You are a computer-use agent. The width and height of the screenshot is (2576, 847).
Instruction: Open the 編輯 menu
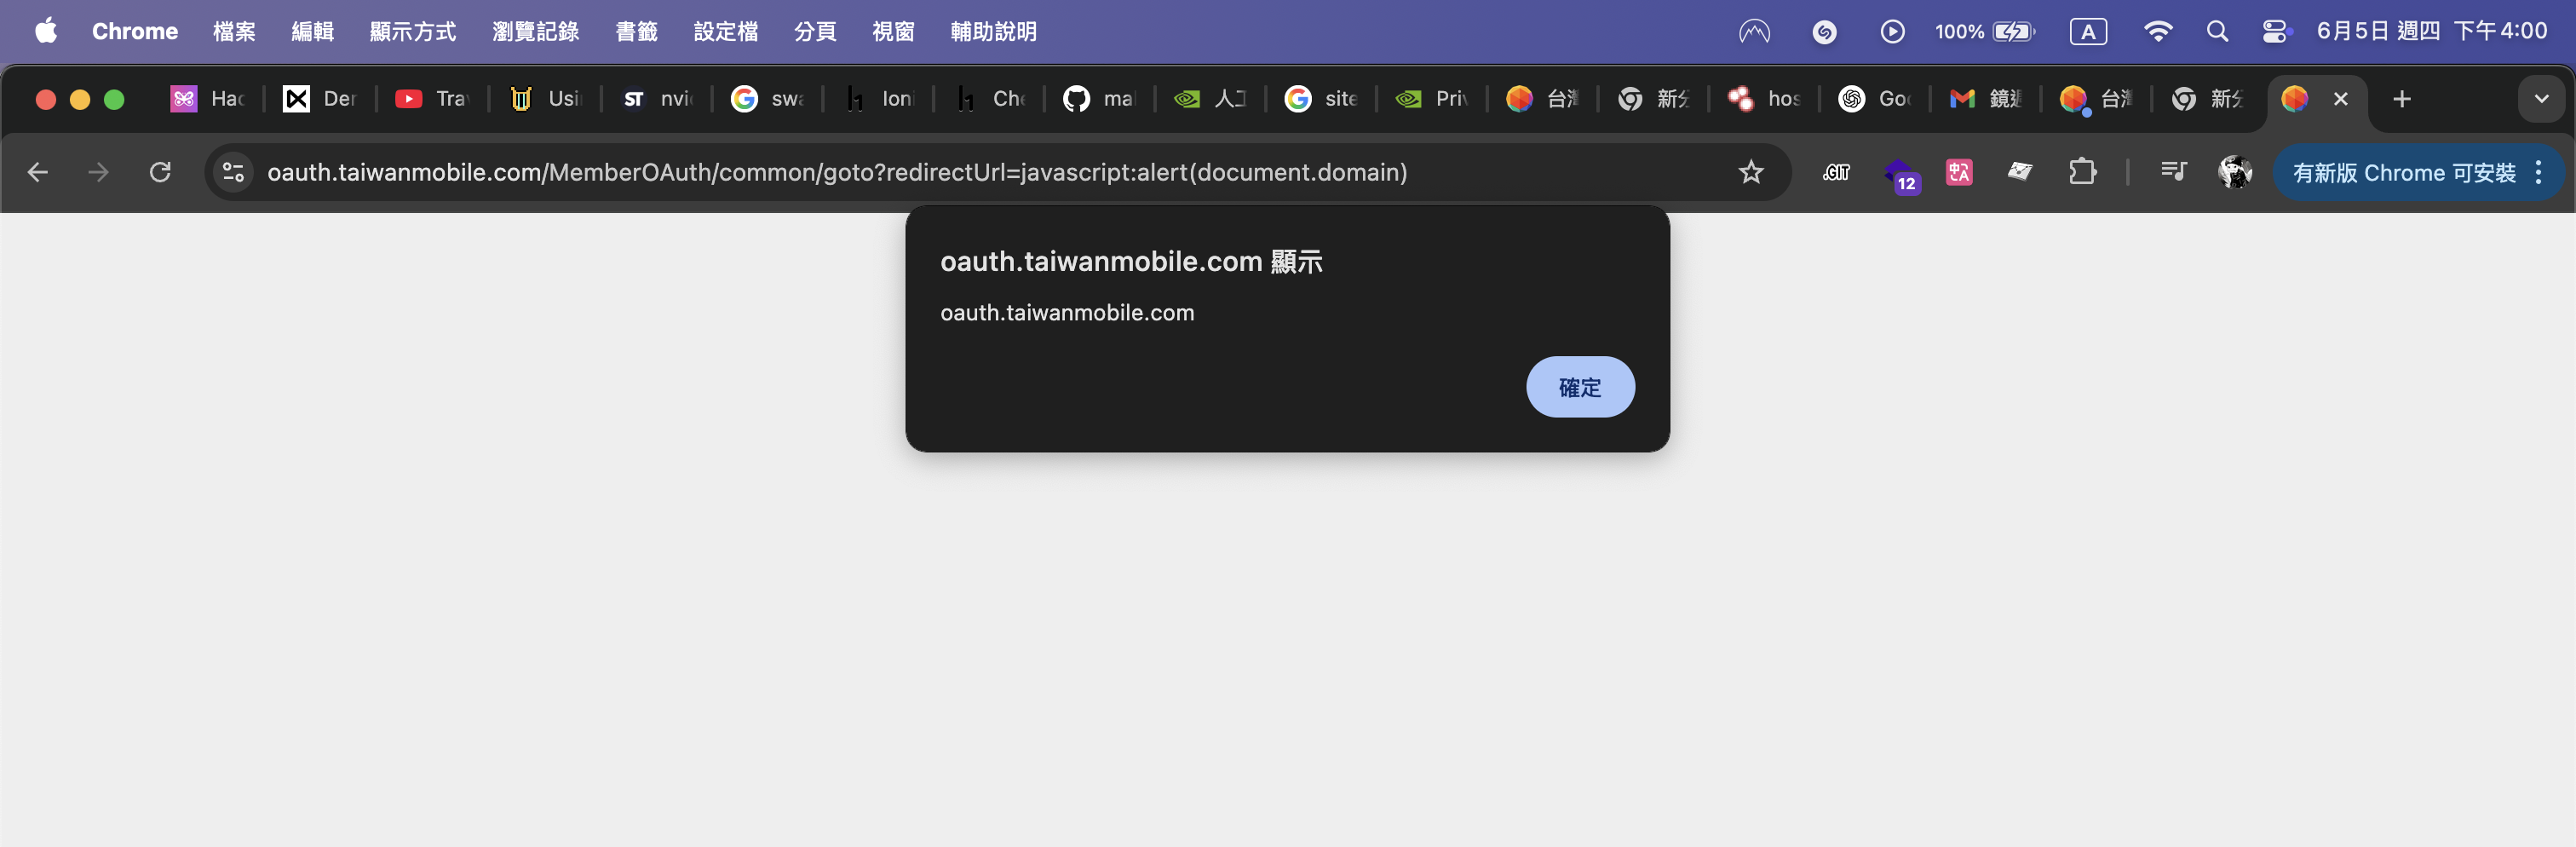click(312, 31)
